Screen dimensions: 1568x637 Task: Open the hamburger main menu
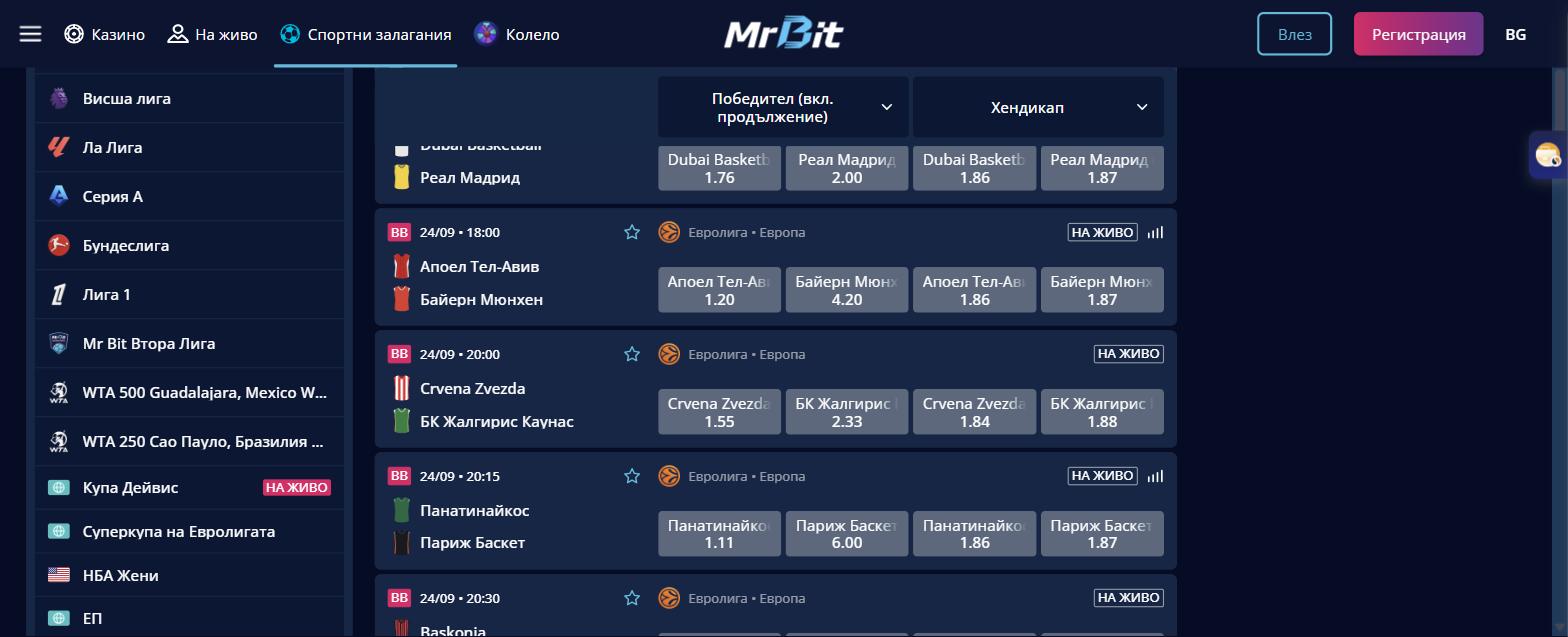click(30, 34)
